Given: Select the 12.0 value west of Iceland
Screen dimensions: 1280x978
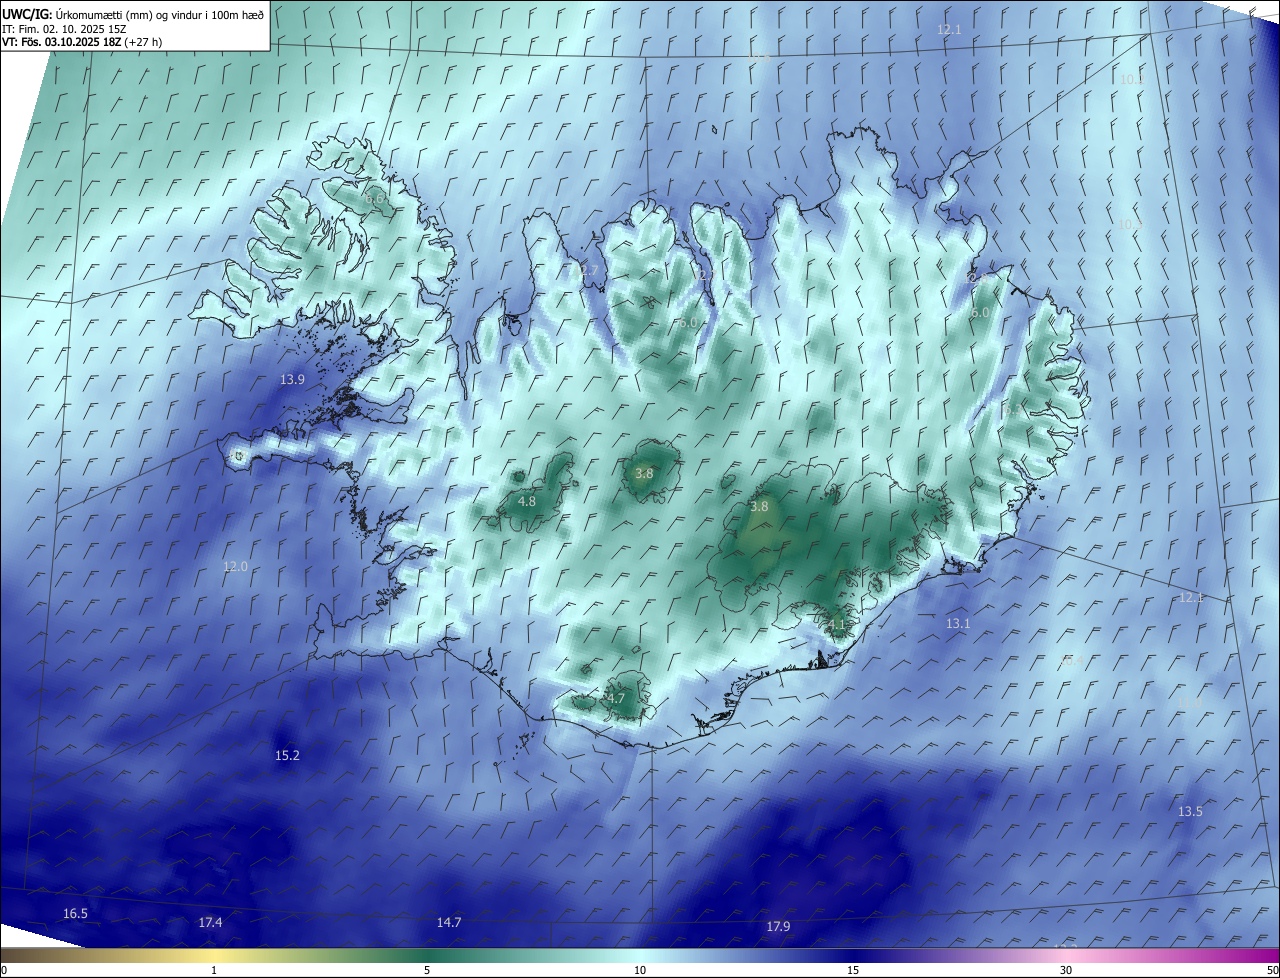Looking at the screenshot, I should pos(235,566).
